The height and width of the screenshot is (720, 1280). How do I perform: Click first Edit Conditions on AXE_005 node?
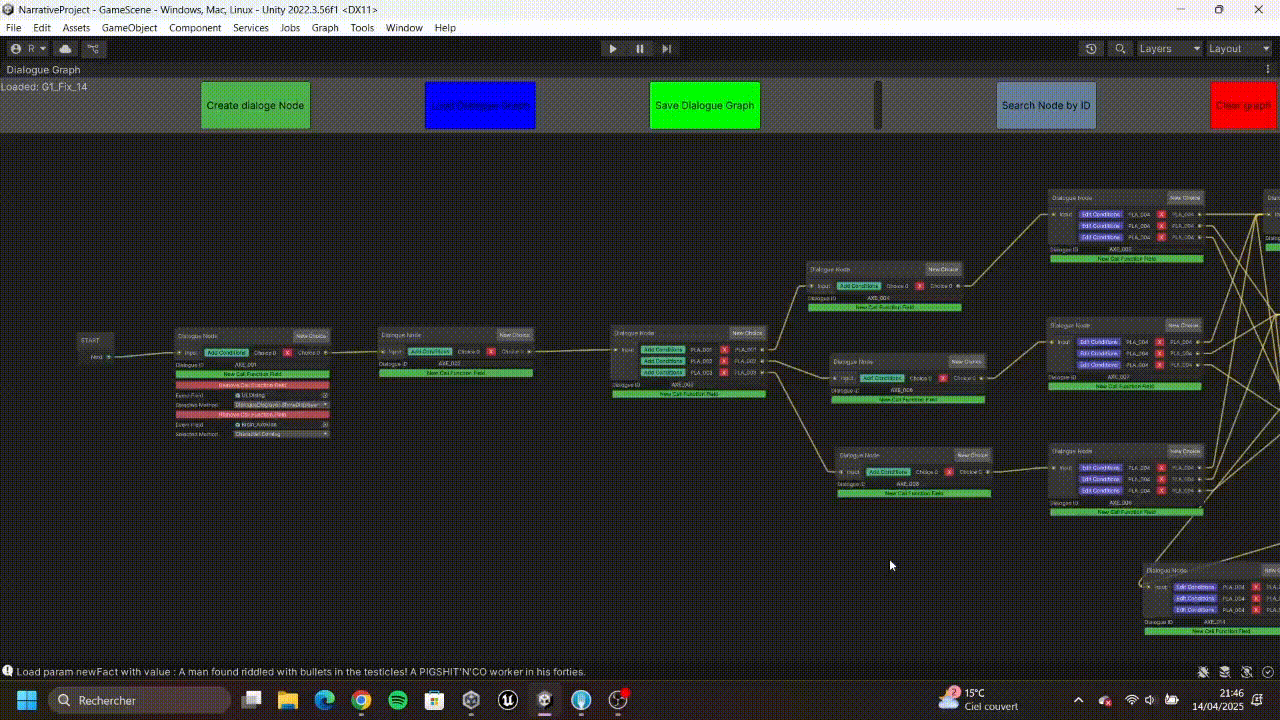click(x=1100, y=214)
